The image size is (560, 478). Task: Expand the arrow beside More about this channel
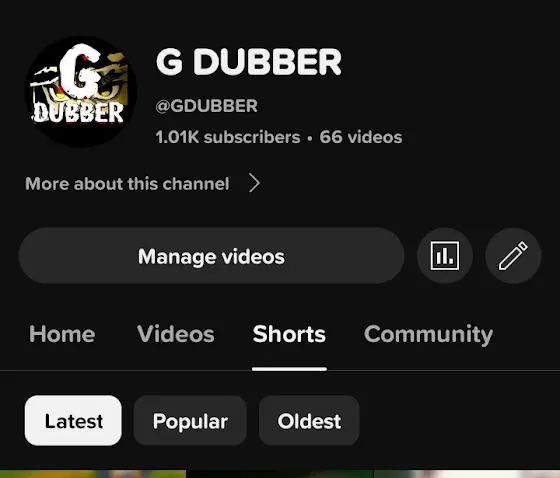(x=254, y=183)
